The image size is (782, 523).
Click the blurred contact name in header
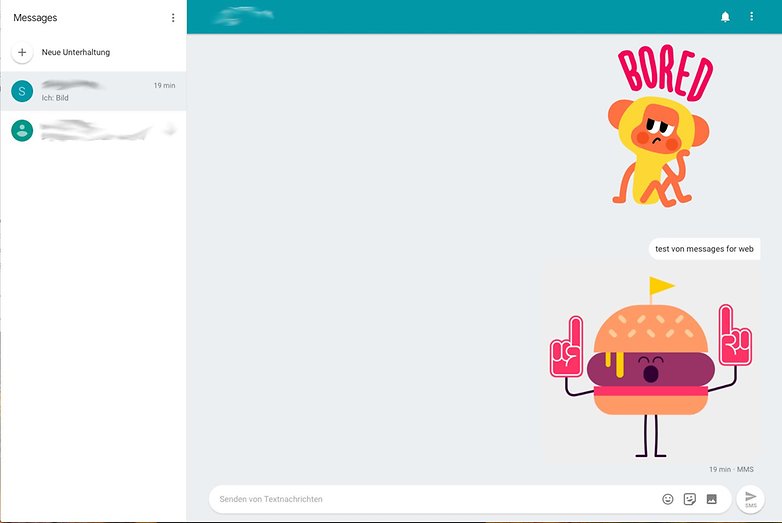[244, 16]
